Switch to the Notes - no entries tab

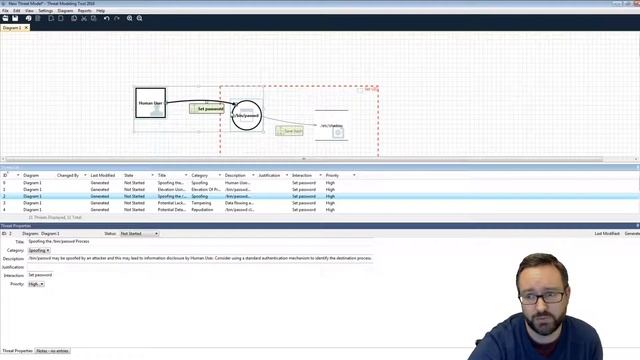pyautogui.click(x=53, y=351)
